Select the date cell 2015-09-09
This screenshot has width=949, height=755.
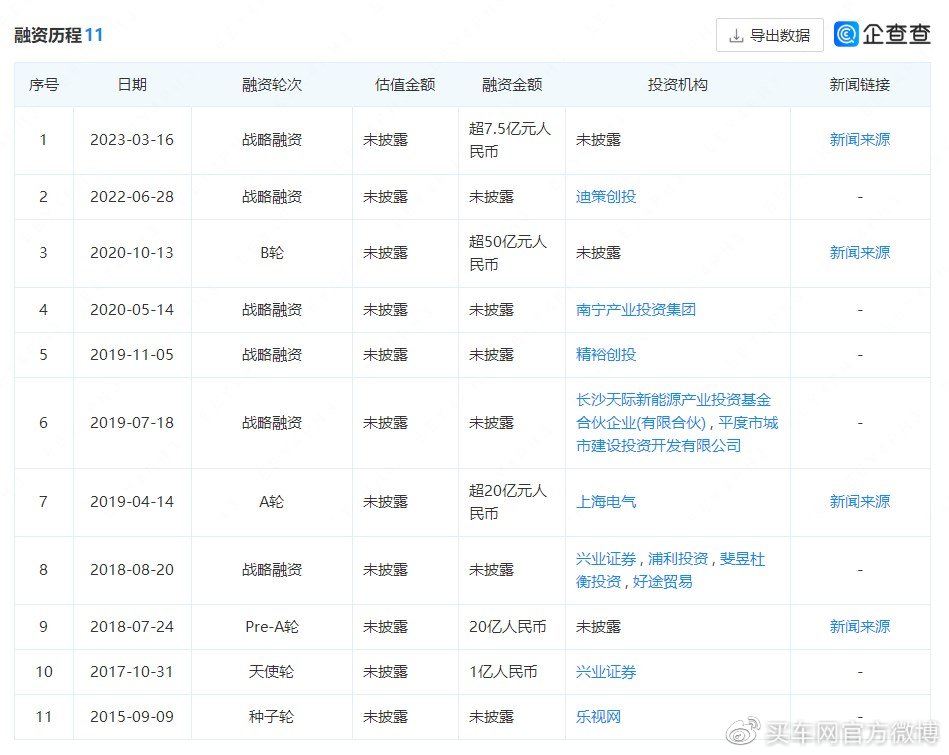[x=132, y=717]
